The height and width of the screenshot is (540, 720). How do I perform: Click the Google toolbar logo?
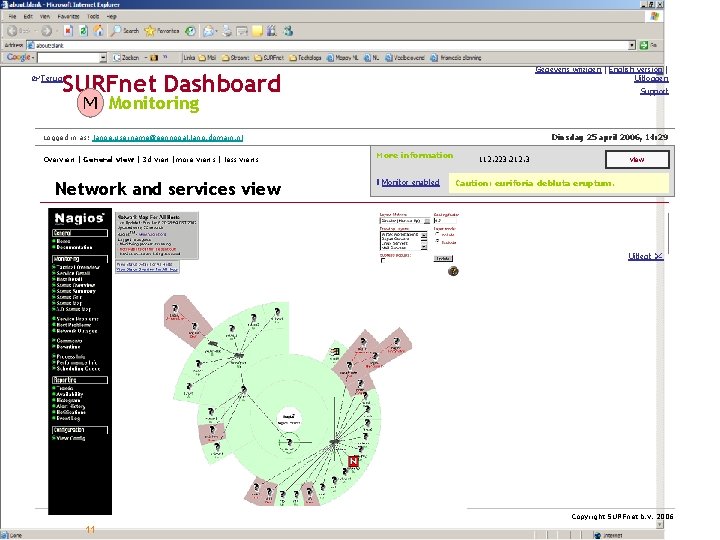18,57
